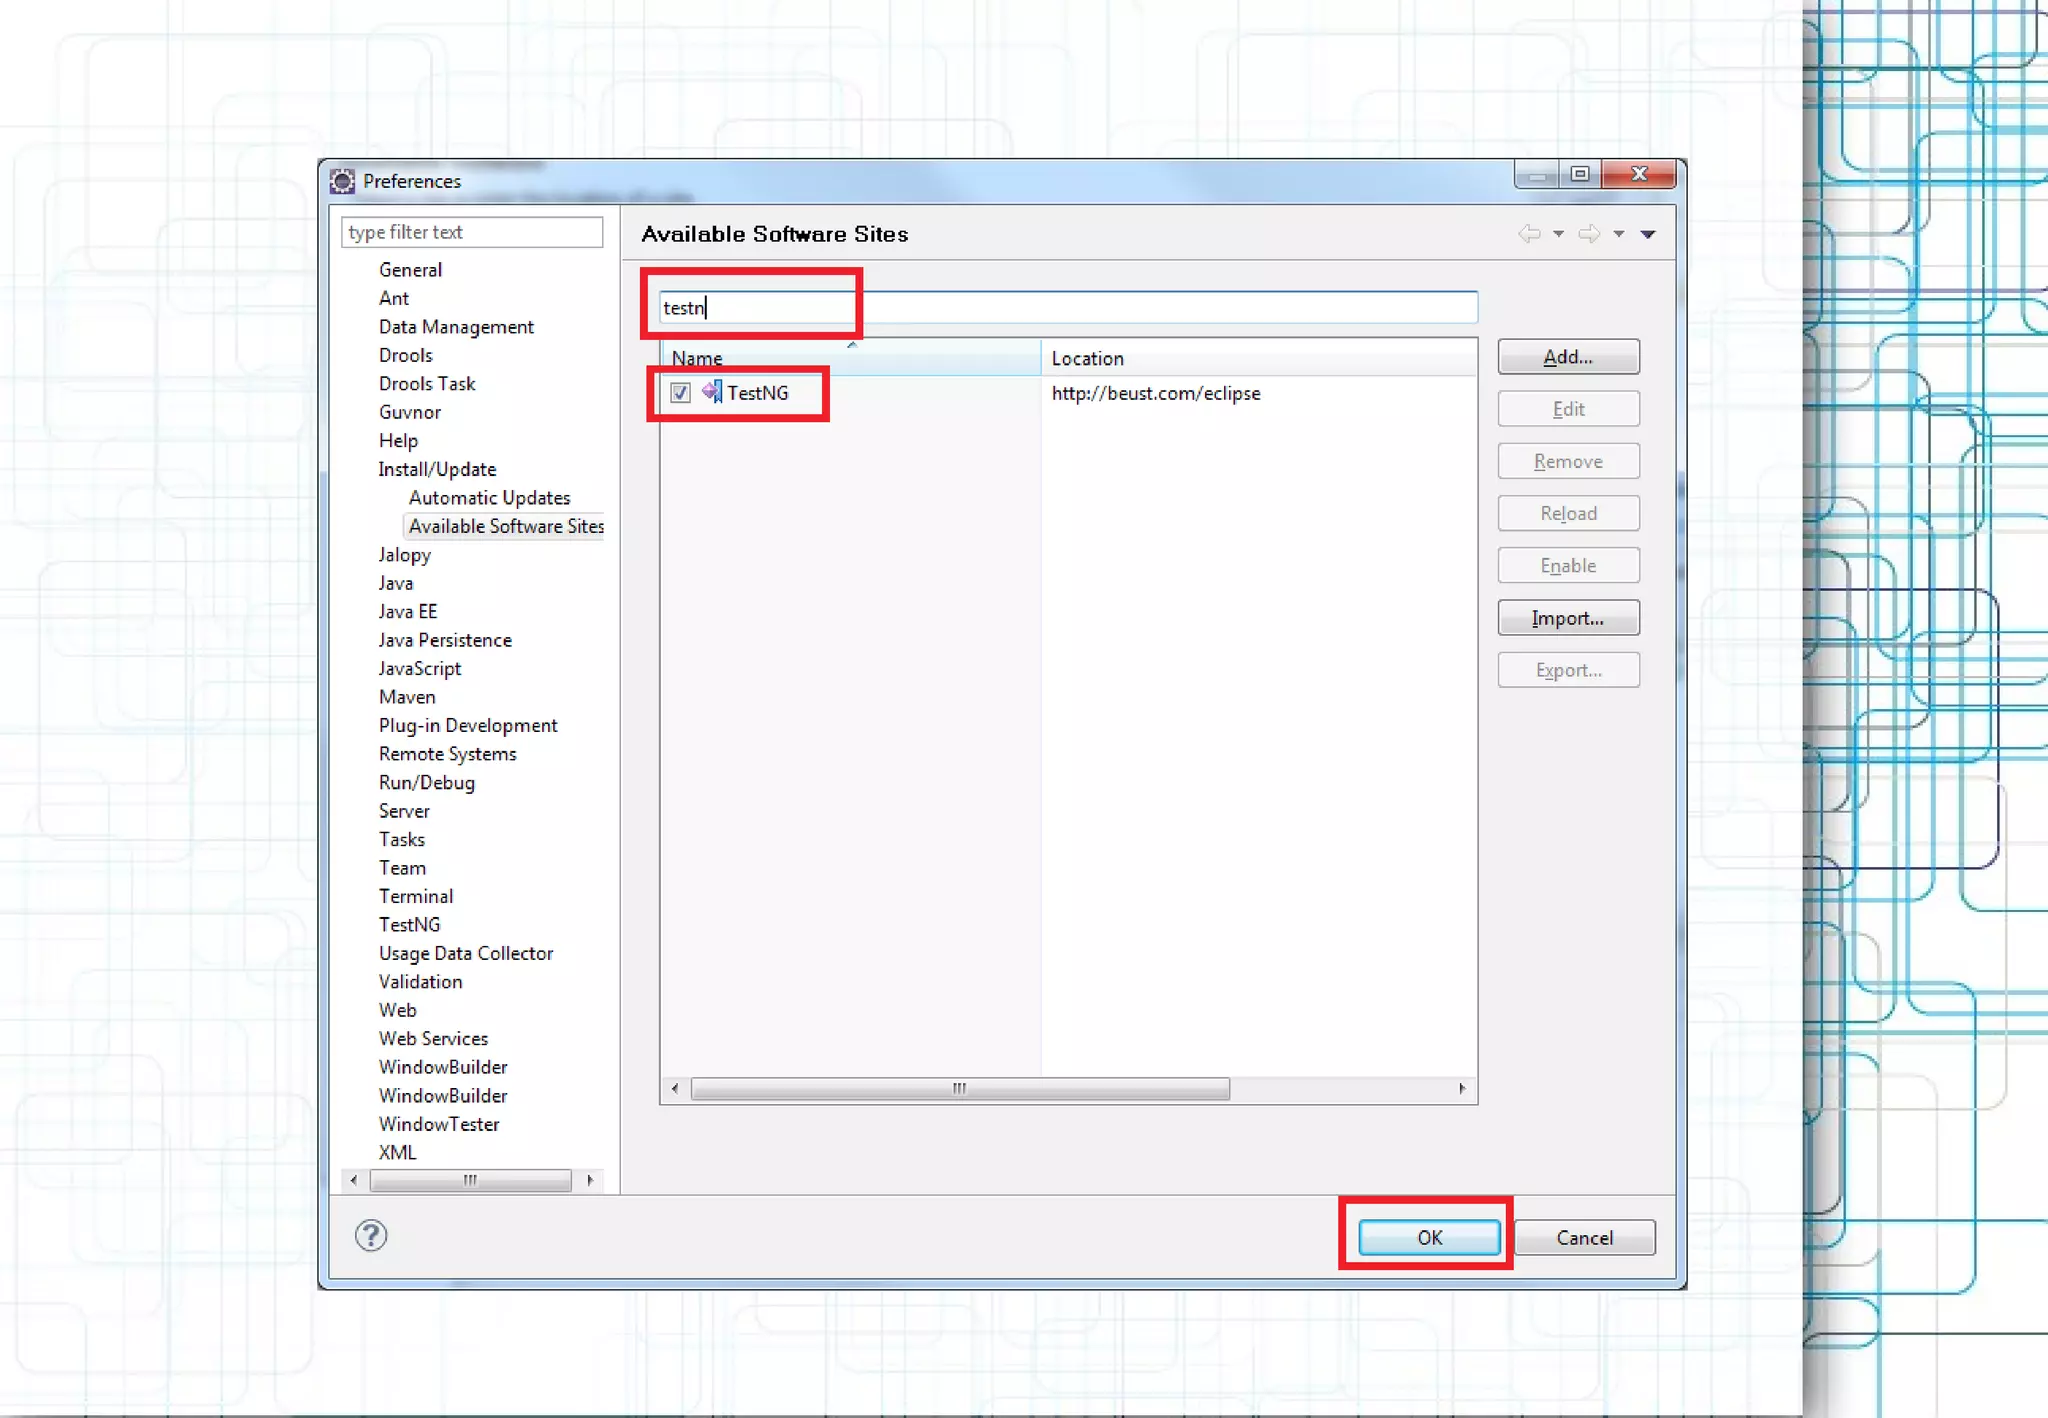
Task: Focus the type filter text field
Action: tap(472, 232)
